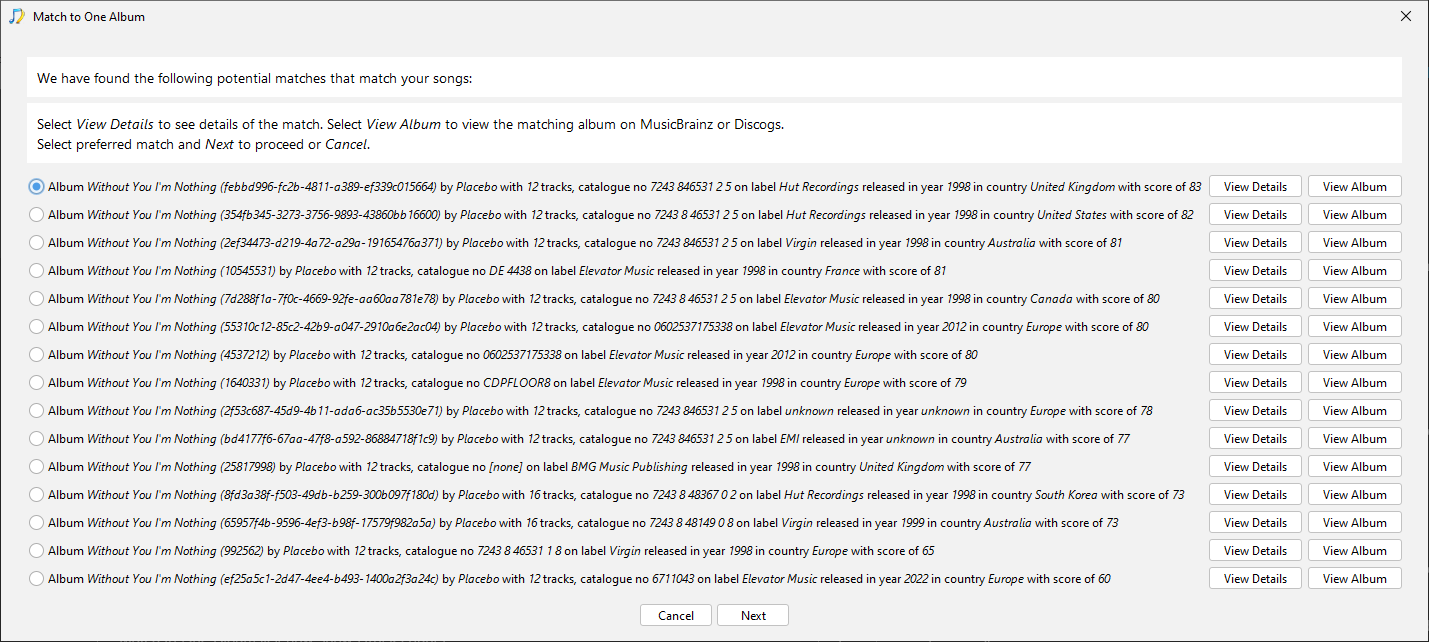The width and height of the screenshot is (1429, 642).
Task: Select the United Kingdom Hut Recordings score 83 match
Action: [37, 187]
